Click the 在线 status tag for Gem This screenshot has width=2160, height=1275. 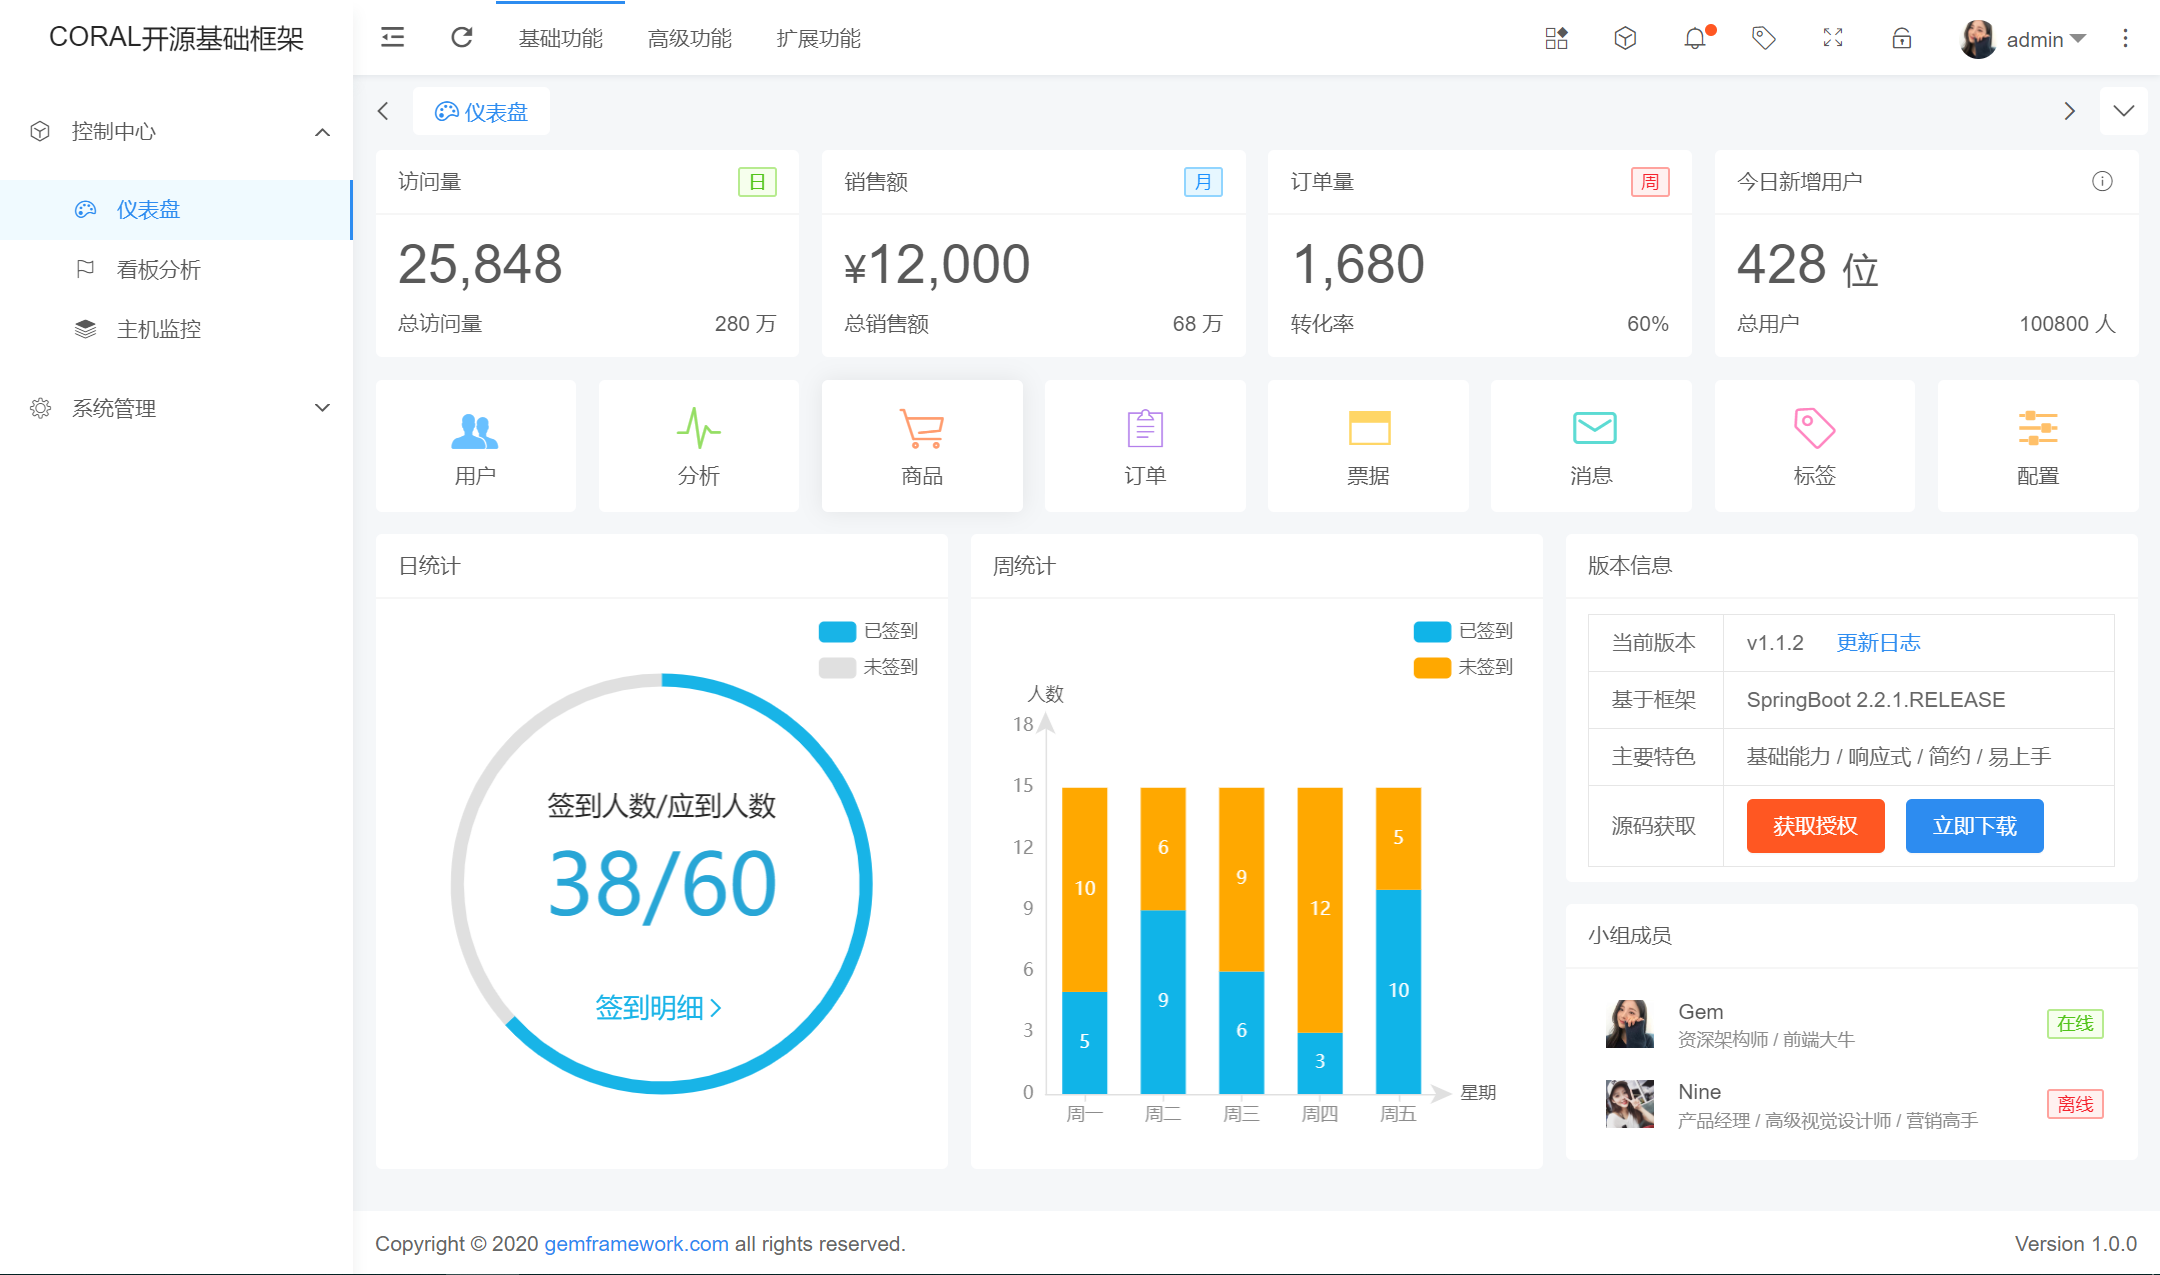coord(2075,1024)
